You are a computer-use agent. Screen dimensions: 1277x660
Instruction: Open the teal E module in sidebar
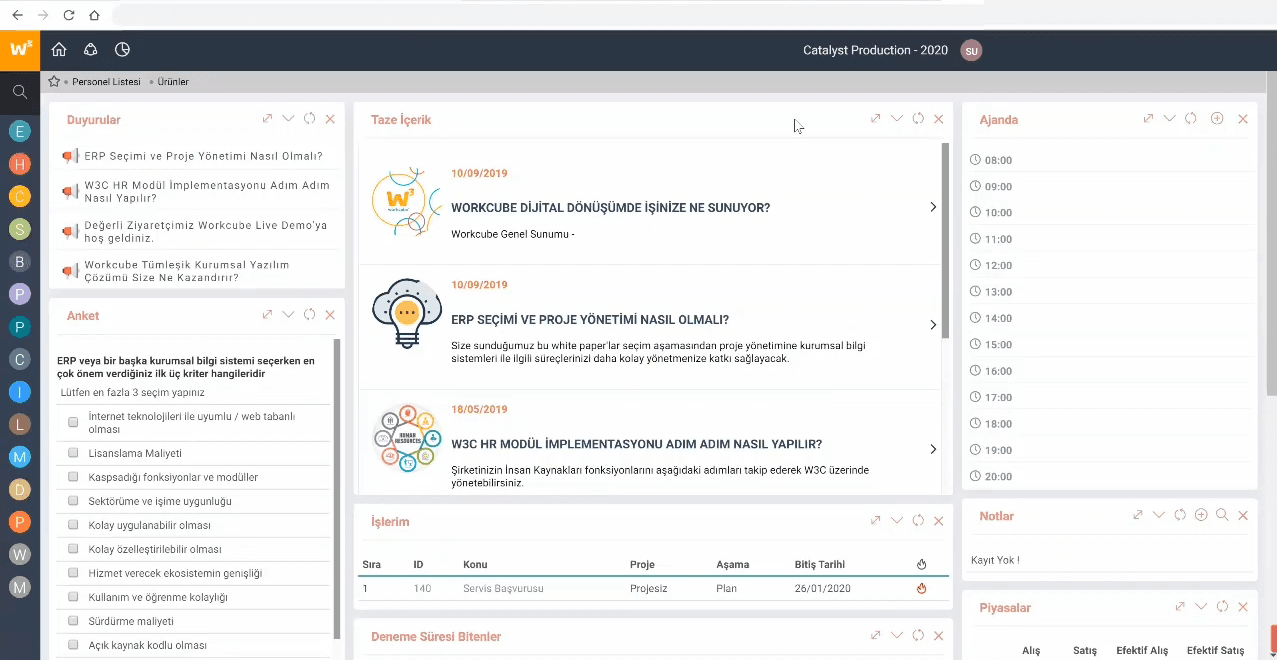pyautogui.click(x=20, y=130)
